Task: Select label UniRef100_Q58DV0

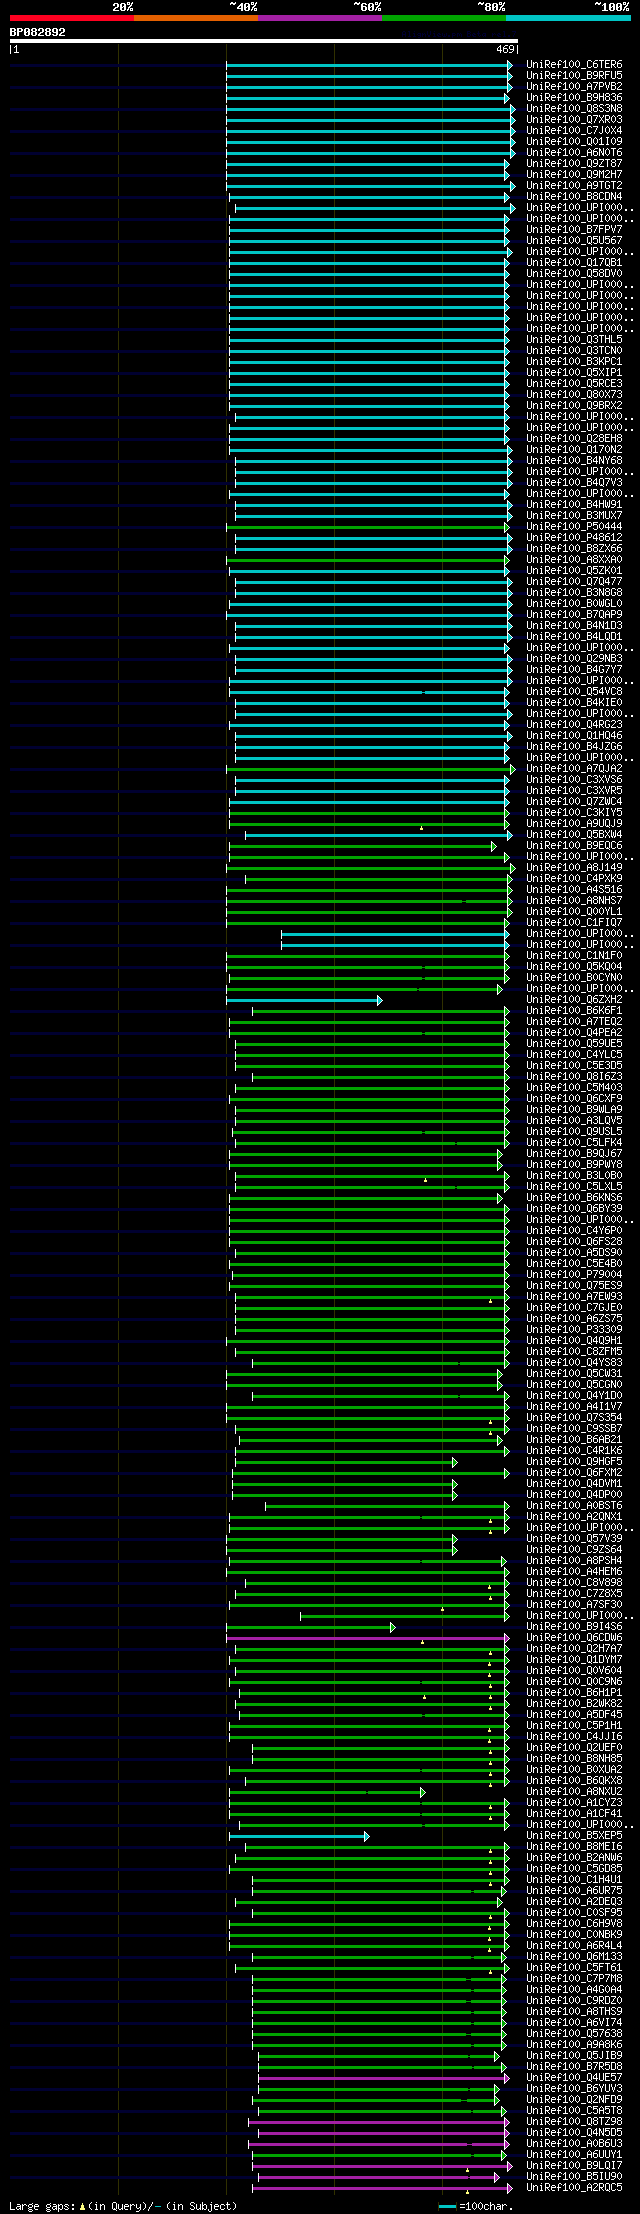Action: point(574,274)
